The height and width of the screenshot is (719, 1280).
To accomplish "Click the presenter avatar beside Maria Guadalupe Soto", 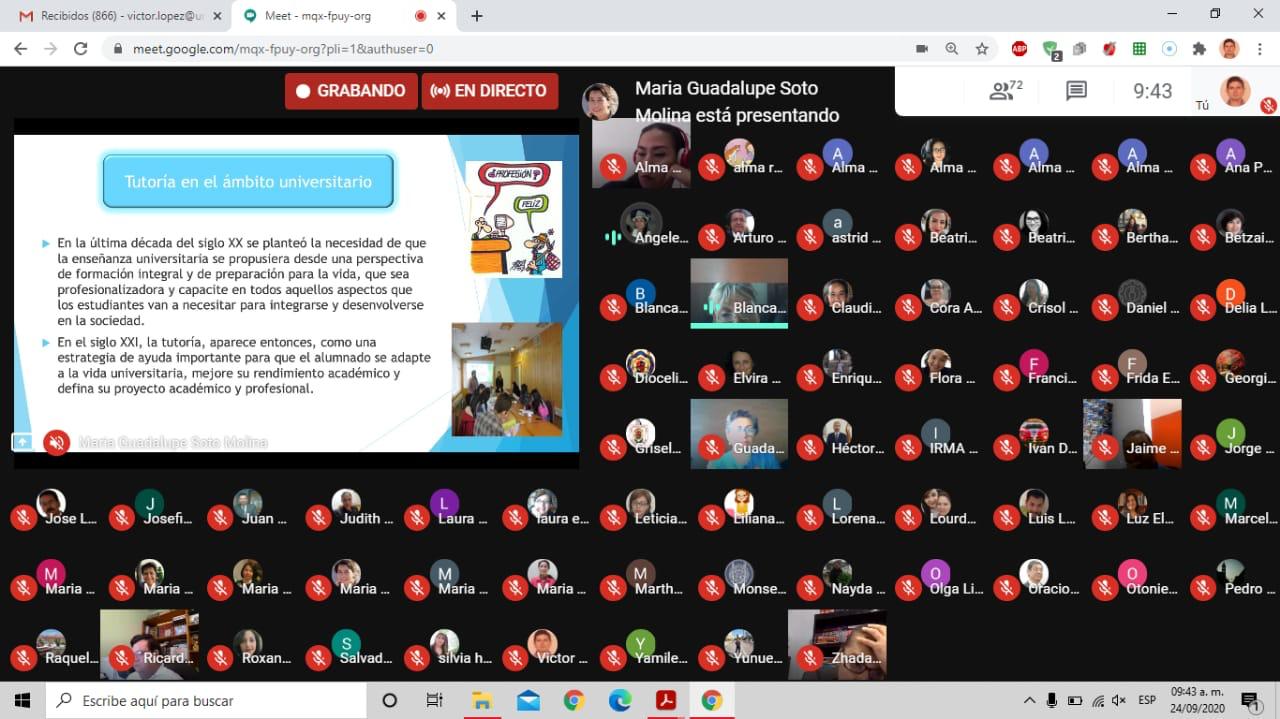I will point(600,101).
